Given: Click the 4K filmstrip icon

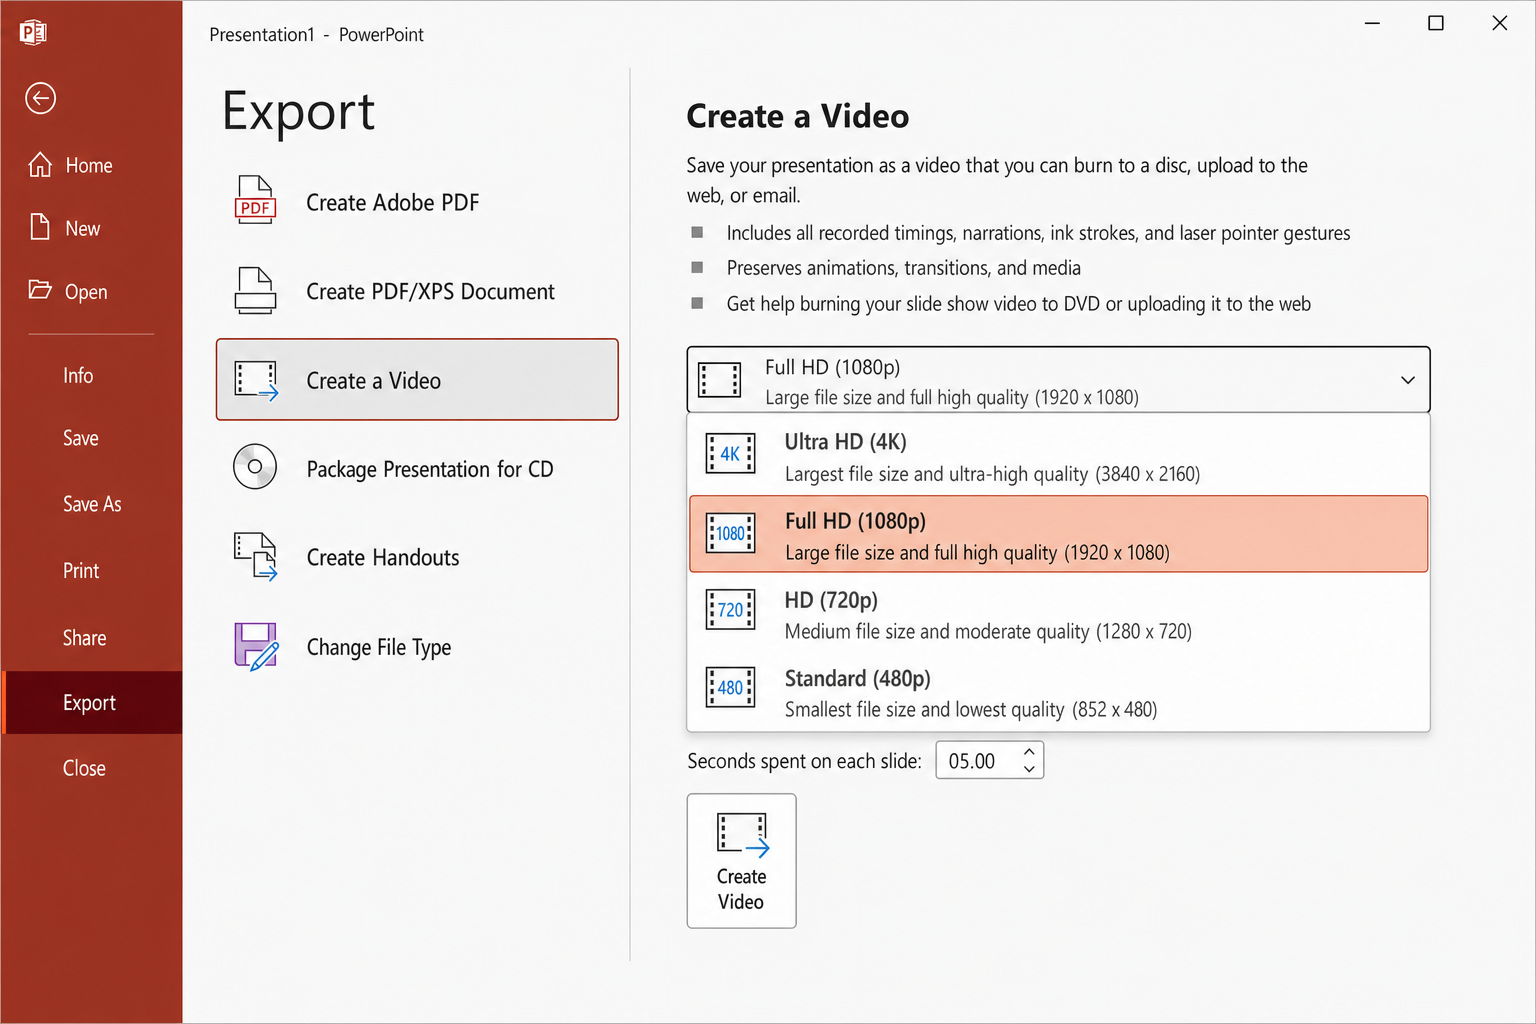Looking at the screenshot, I should click(x=731, y=453).
